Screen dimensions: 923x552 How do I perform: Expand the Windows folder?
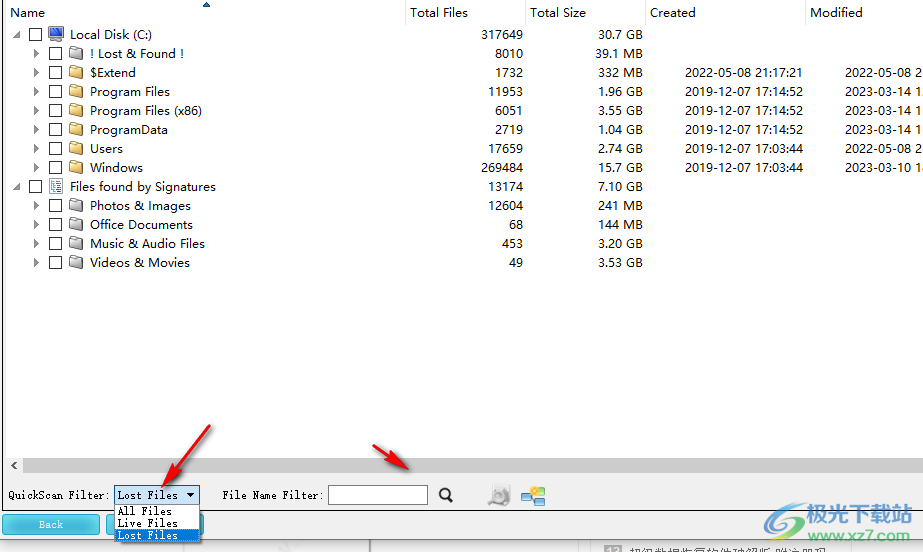click(x=36, y=167)
